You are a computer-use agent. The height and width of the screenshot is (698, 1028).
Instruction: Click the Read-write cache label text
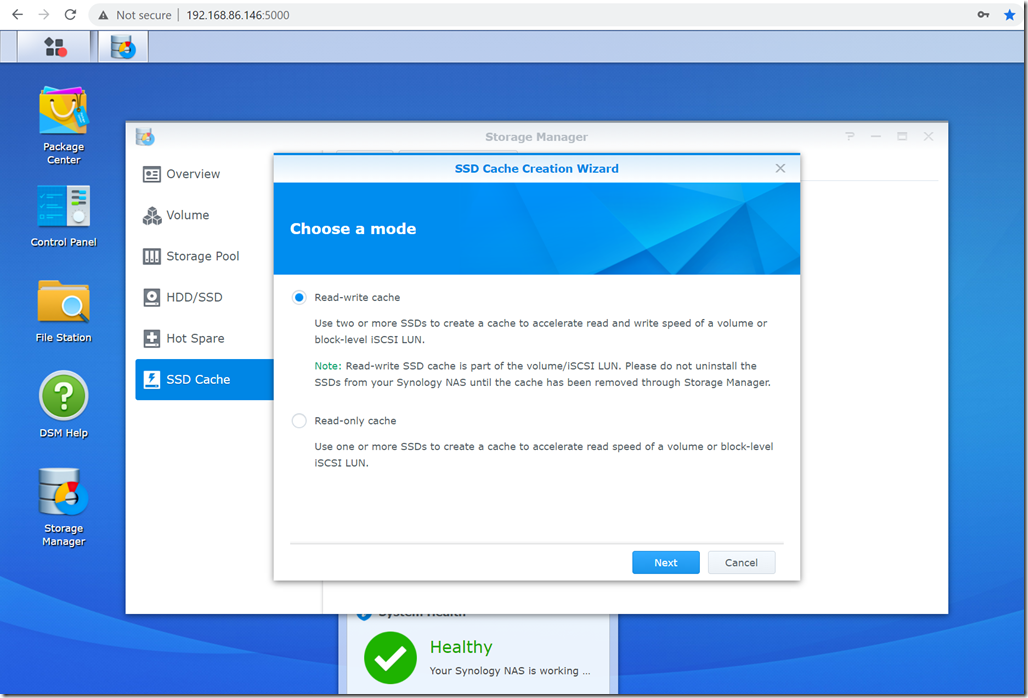pos(357,298)
